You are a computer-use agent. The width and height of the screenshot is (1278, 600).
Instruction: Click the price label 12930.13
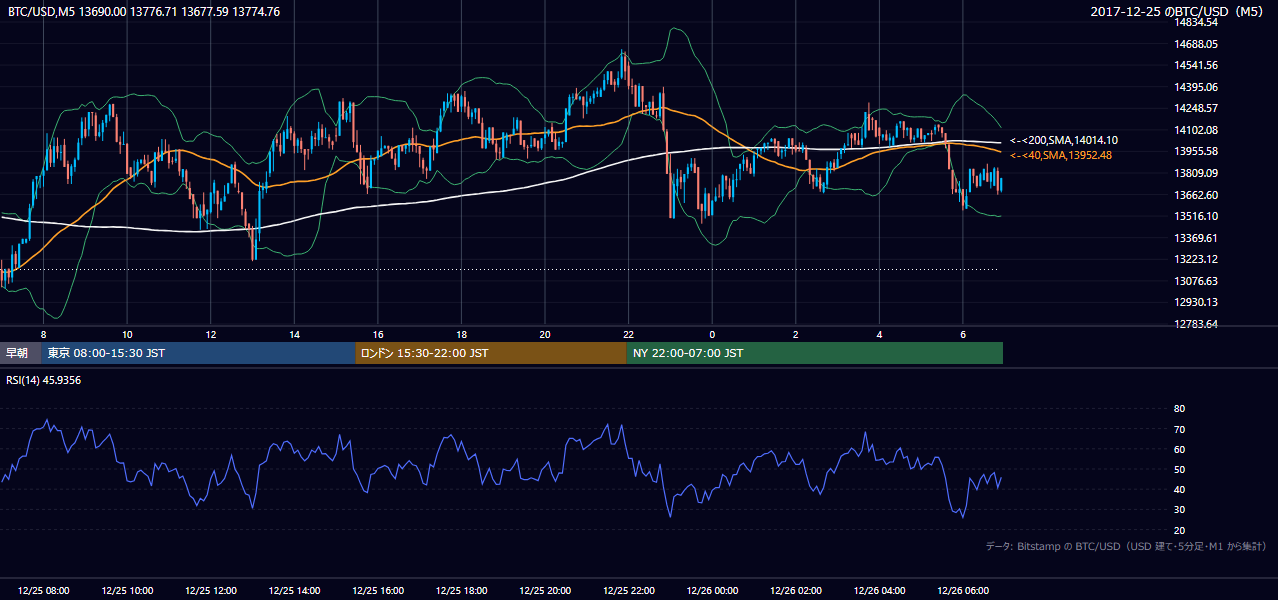1196,302
